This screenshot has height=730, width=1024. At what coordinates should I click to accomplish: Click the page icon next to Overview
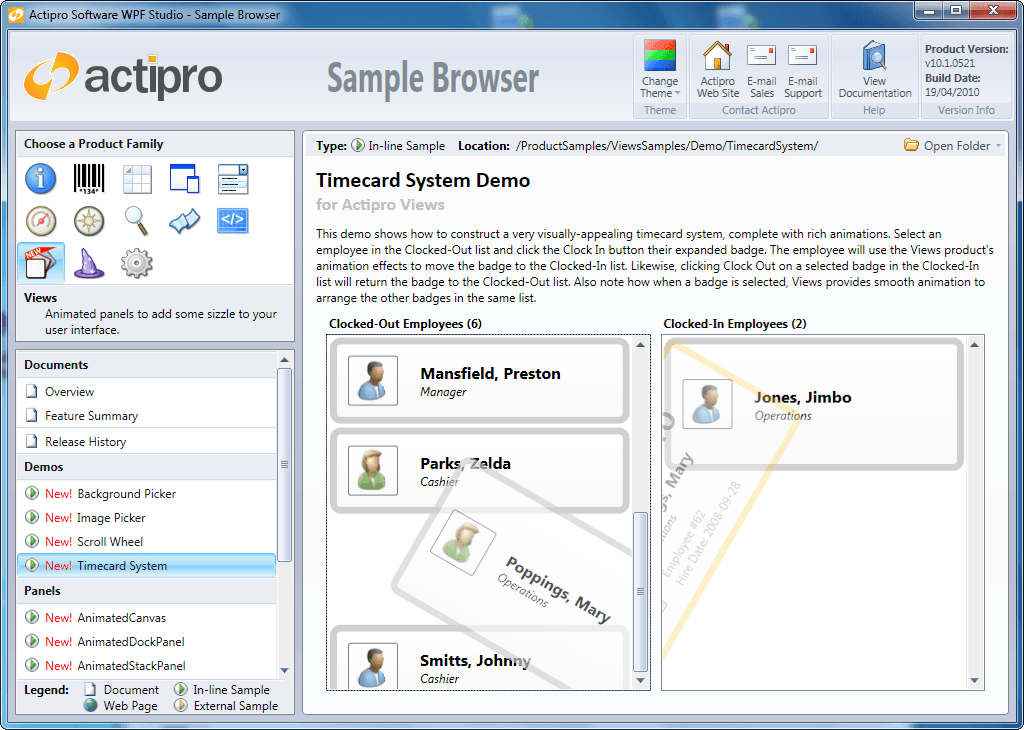[x=31, y=391]
